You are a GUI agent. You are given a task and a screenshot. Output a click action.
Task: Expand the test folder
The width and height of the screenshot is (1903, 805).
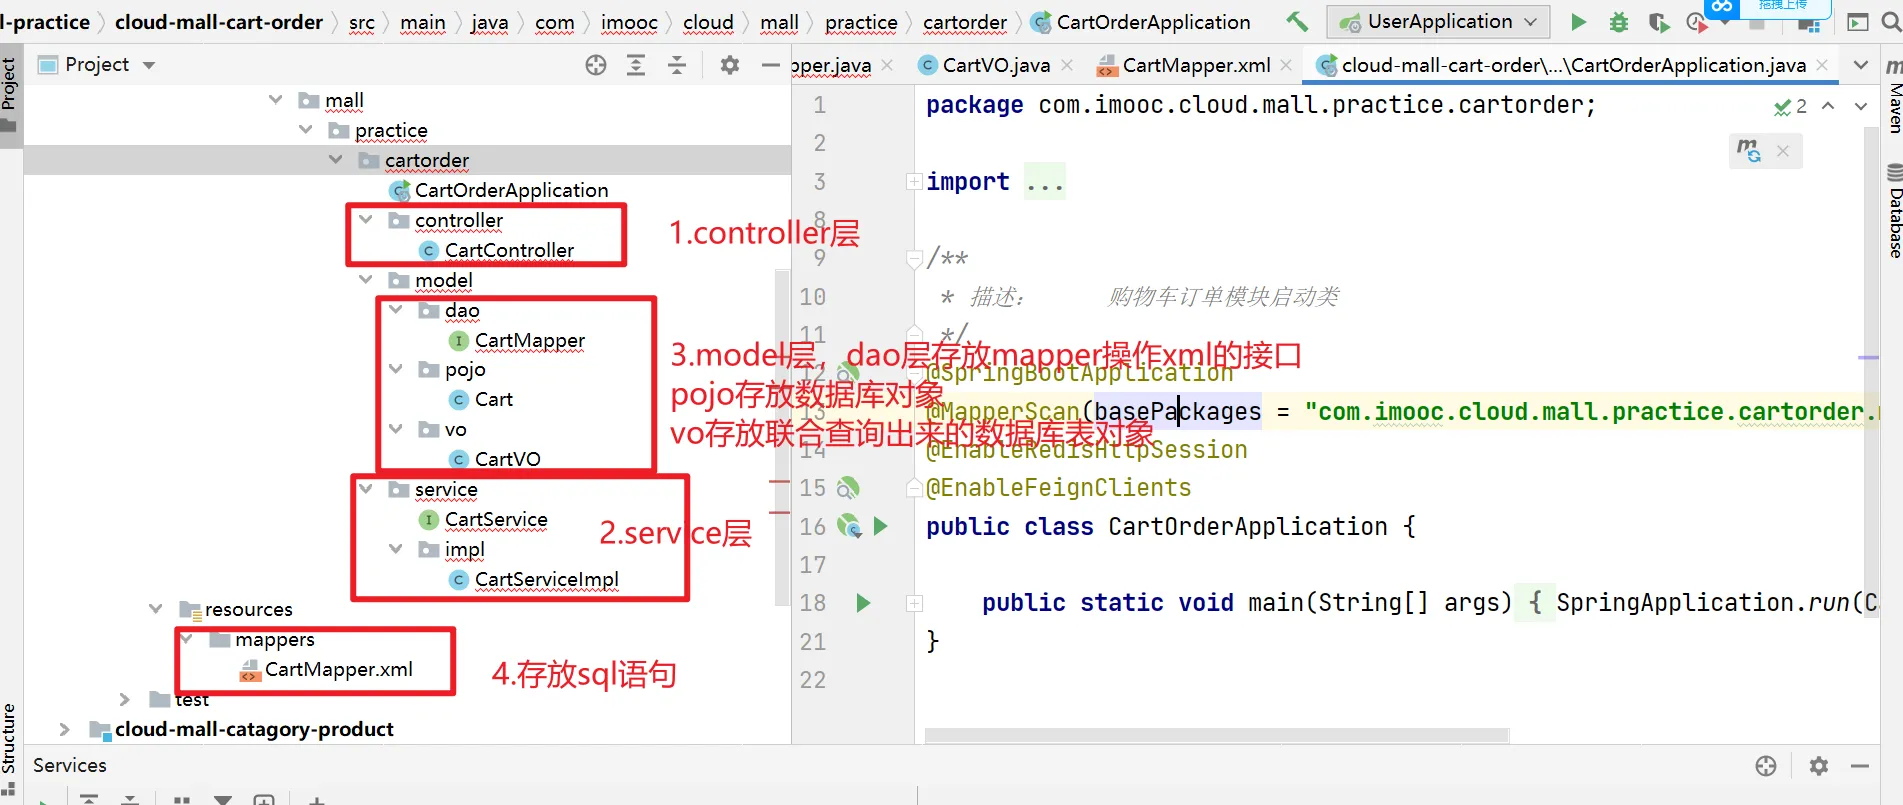coord(125,699)
